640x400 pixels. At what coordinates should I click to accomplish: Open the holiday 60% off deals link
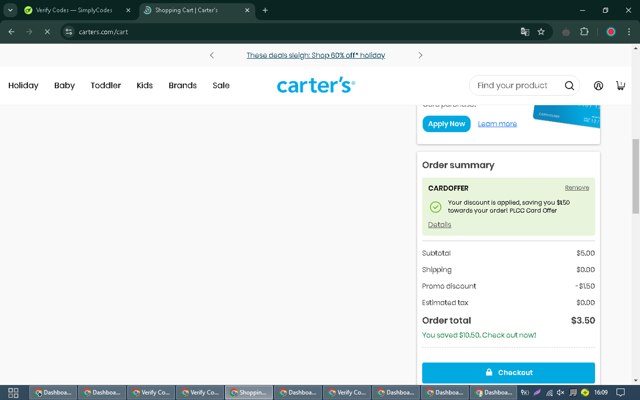click(316, 55)
